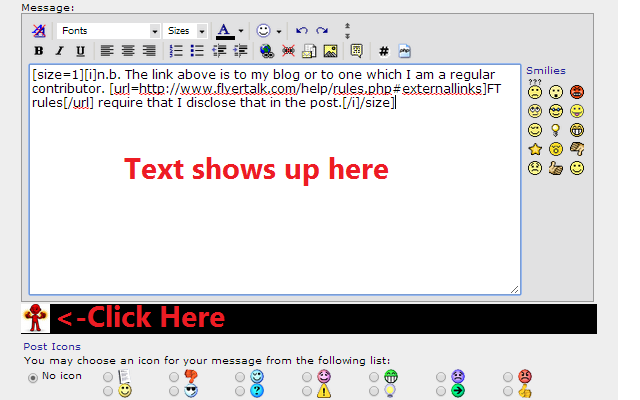Decrease the text indent
The width and height of the screenshot is (640, 400).
pos(219,51)
